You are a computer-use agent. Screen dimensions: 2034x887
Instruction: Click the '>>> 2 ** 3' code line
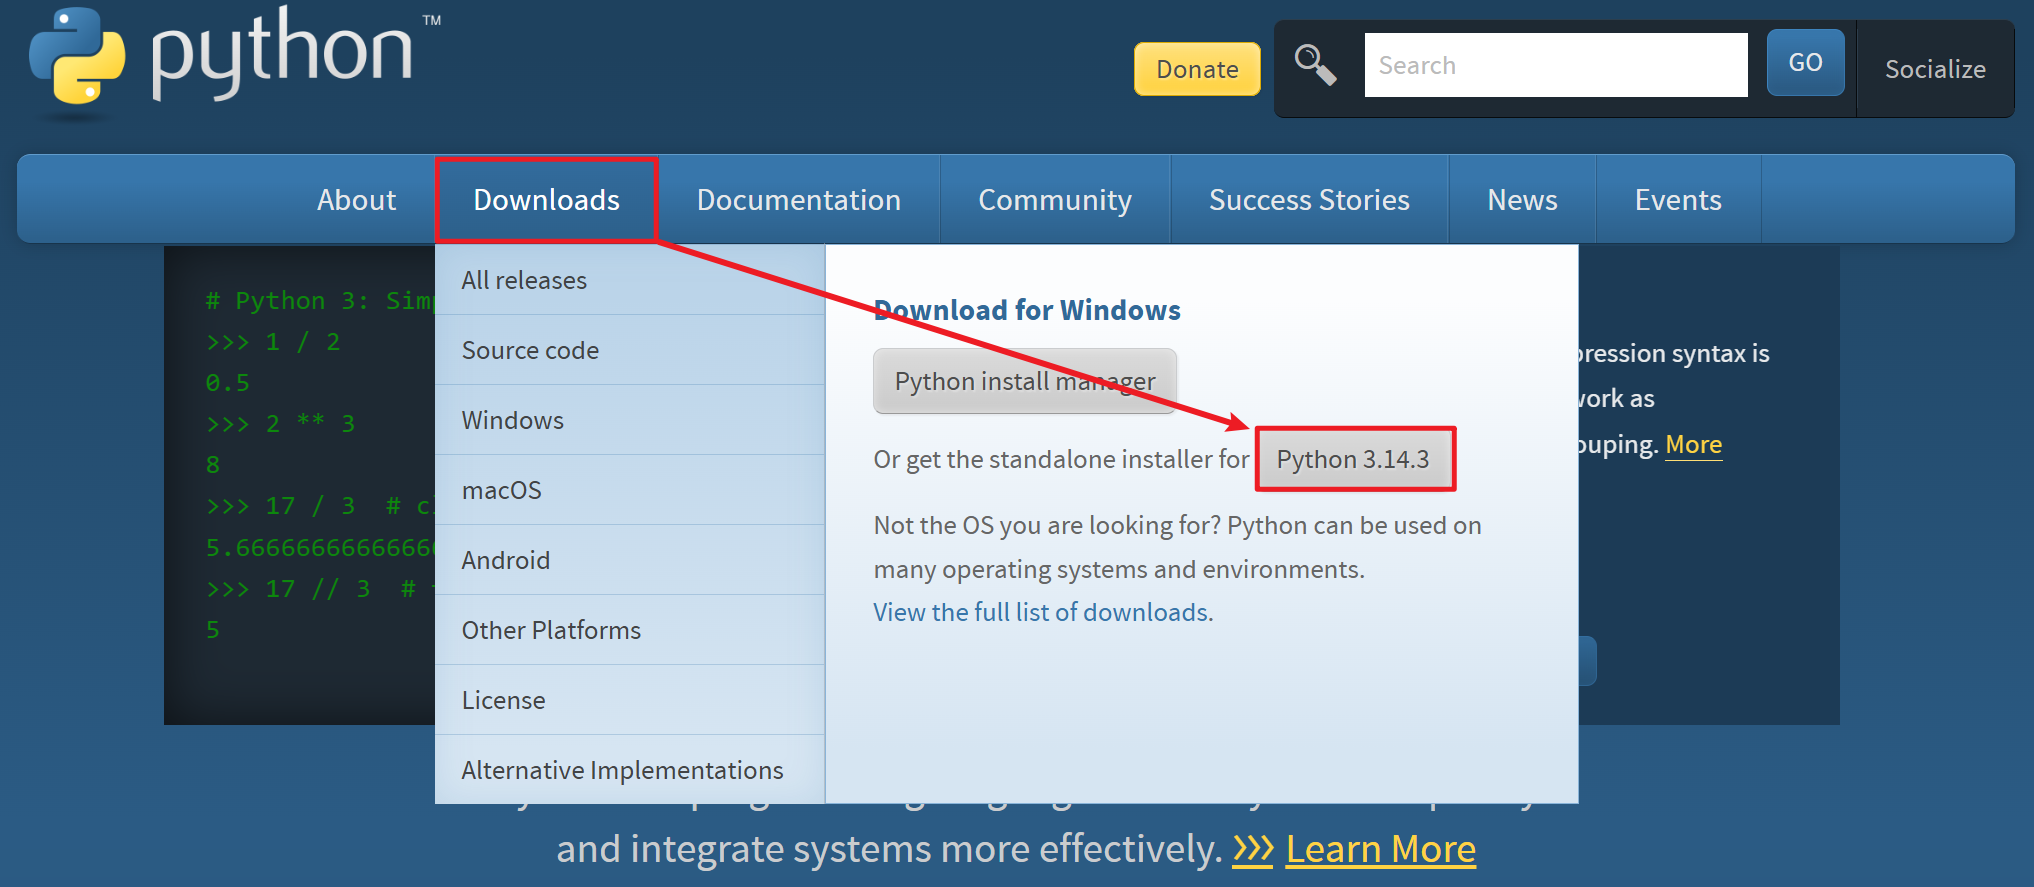[280, 424]
